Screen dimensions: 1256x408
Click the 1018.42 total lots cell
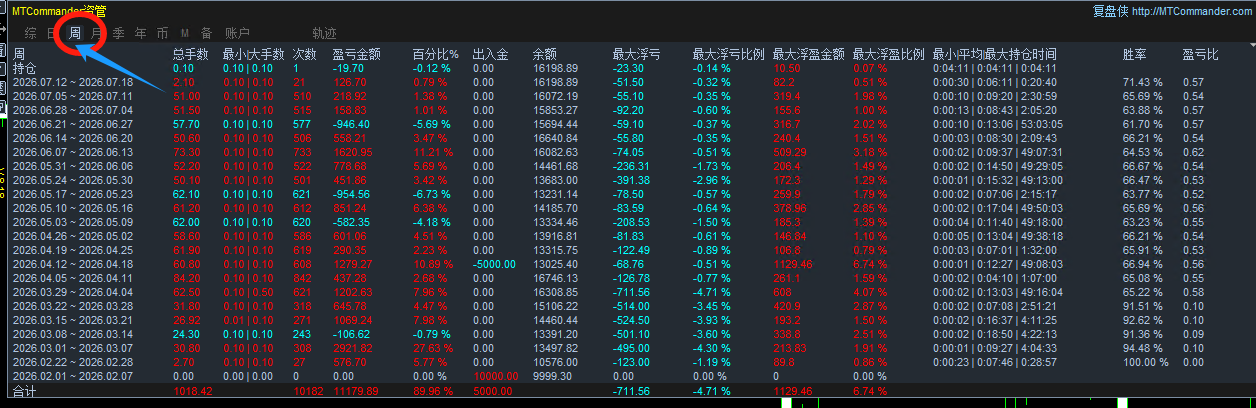pos(191,390)
